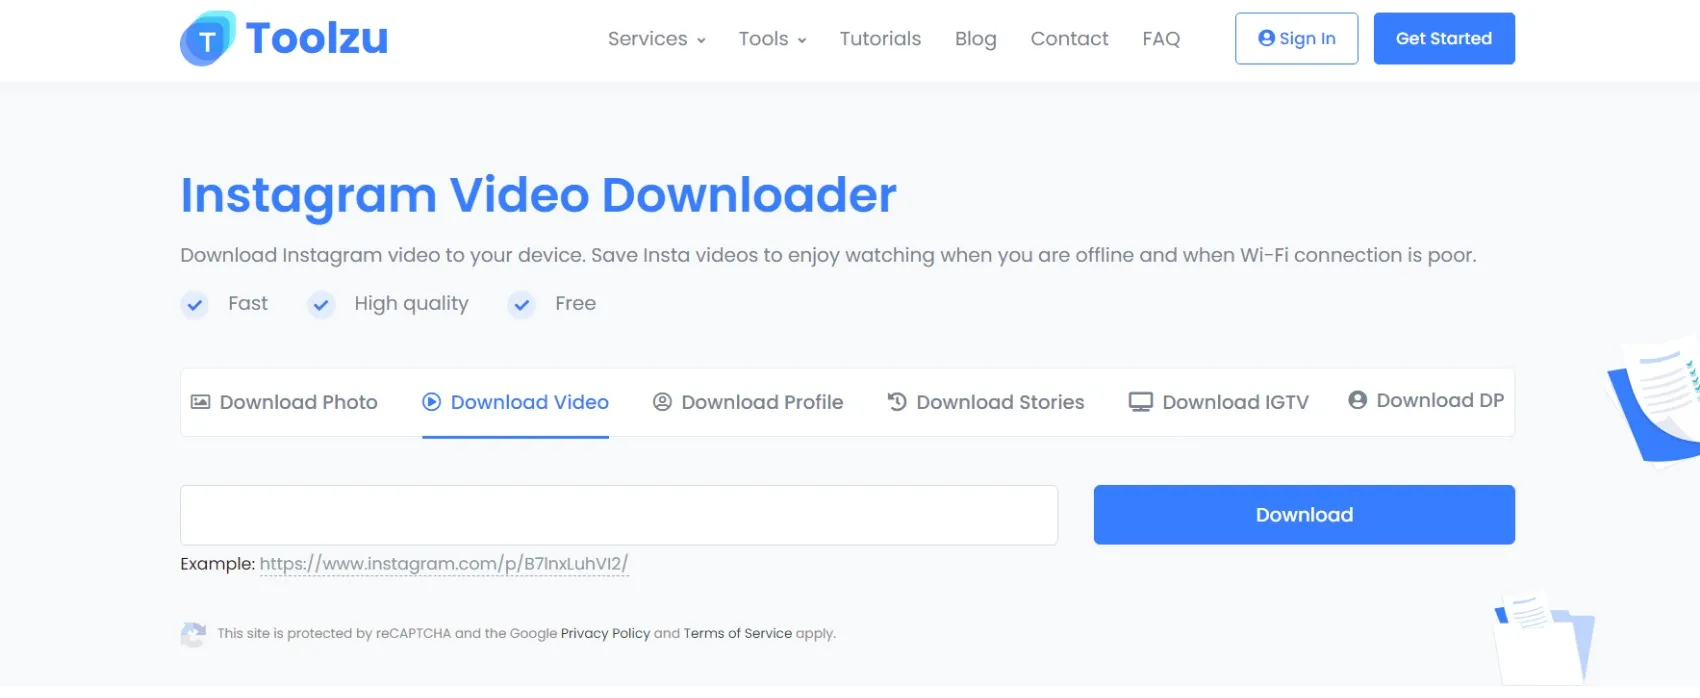Select the Download Video tab

515,402
